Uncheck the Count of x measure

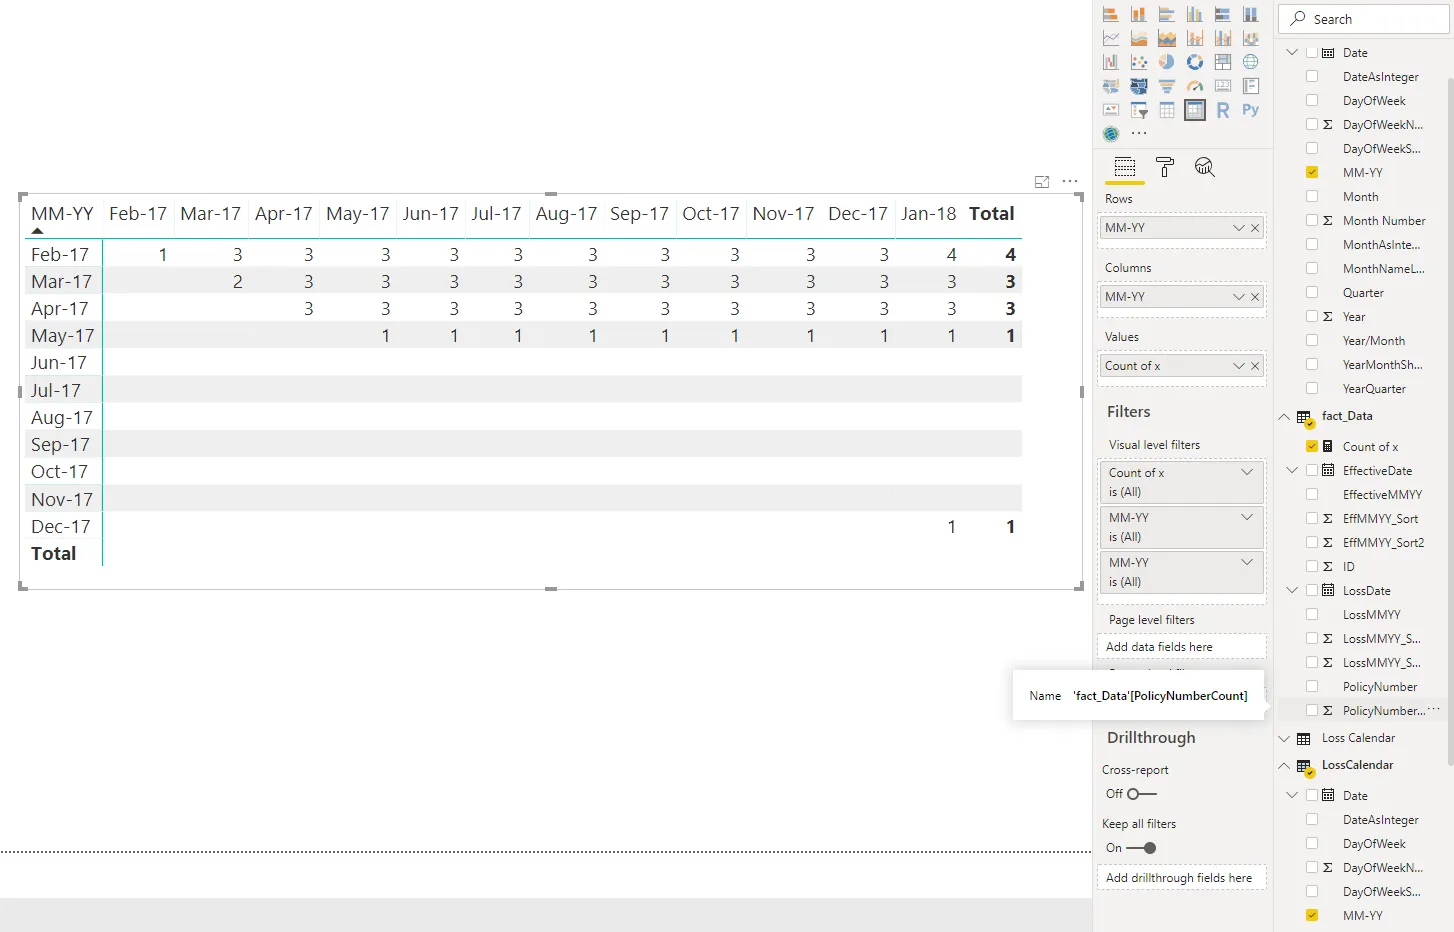(1312, 446)
